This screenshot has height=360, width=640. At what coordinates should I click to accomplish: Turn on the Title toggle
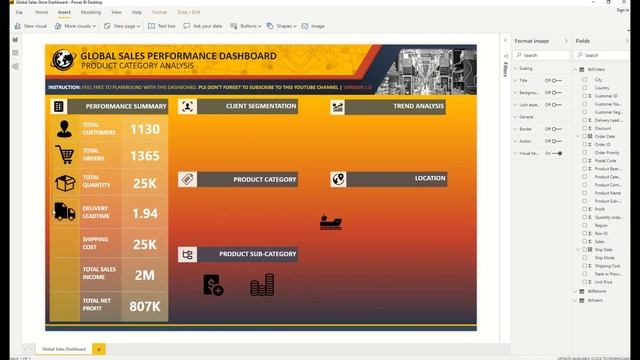point(556,80)
